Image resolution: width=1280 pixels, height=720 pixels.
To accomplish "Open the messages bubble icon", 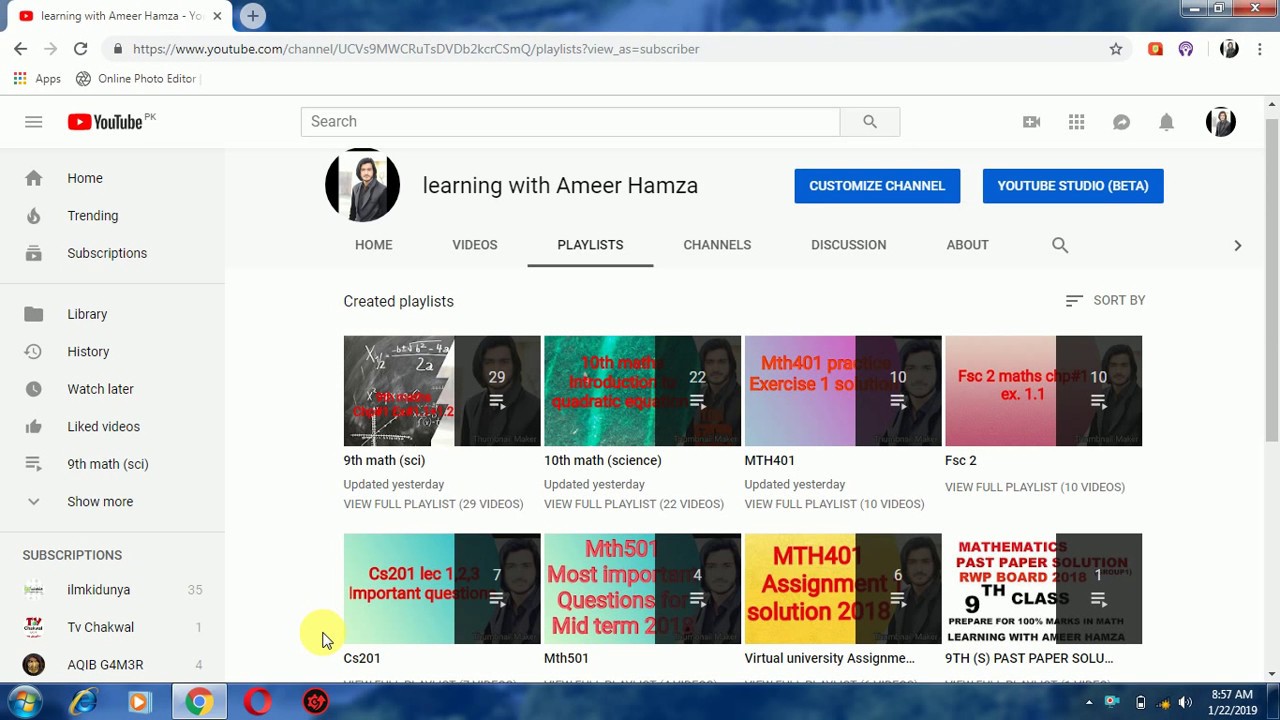I will (1121, 122).
